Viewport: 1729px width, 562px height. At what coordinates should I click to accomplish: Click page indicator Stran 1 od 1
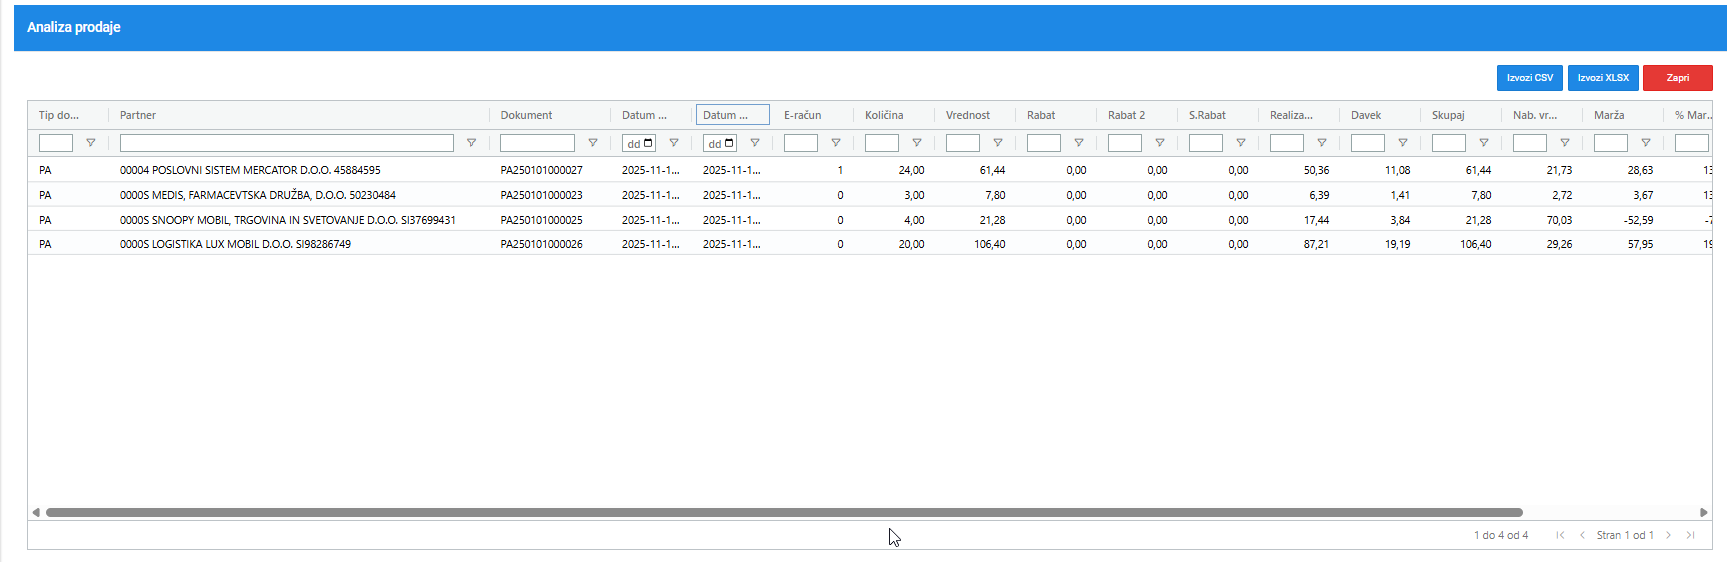[x=1625, y=535]
